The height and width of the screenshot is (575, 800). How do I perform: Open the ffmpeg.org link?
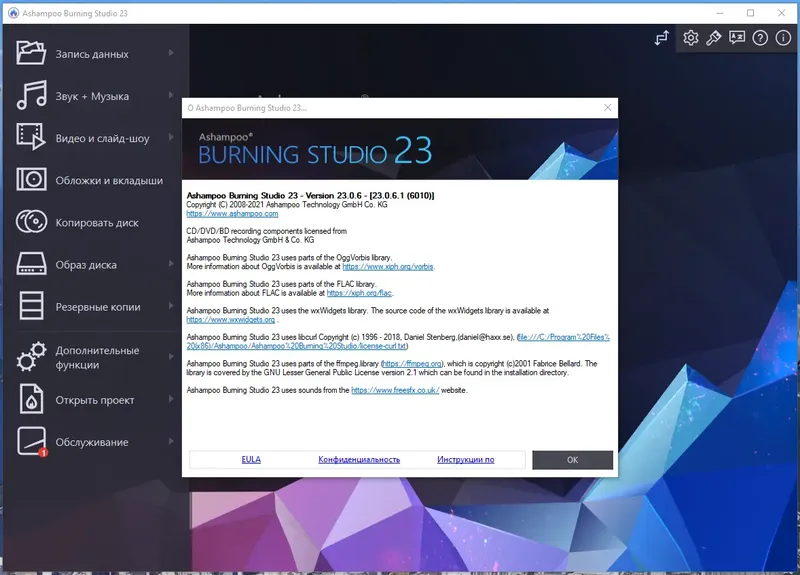tap(412, 363)
